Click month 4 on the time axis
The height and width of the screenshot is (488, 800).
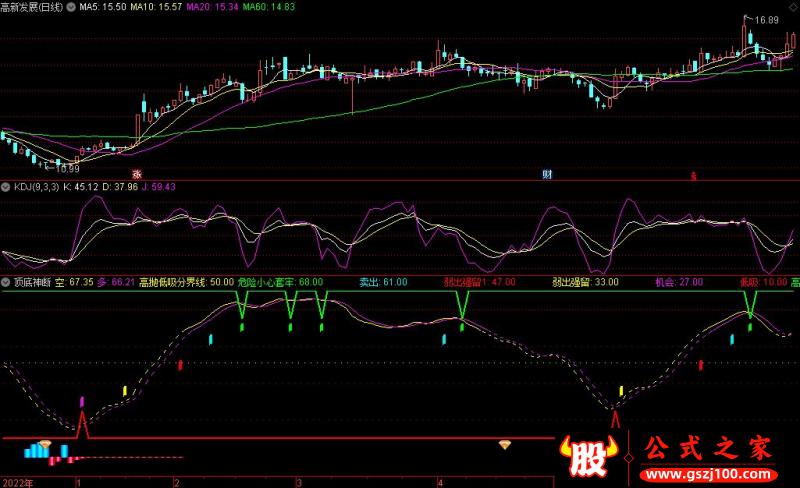[440, 482]
